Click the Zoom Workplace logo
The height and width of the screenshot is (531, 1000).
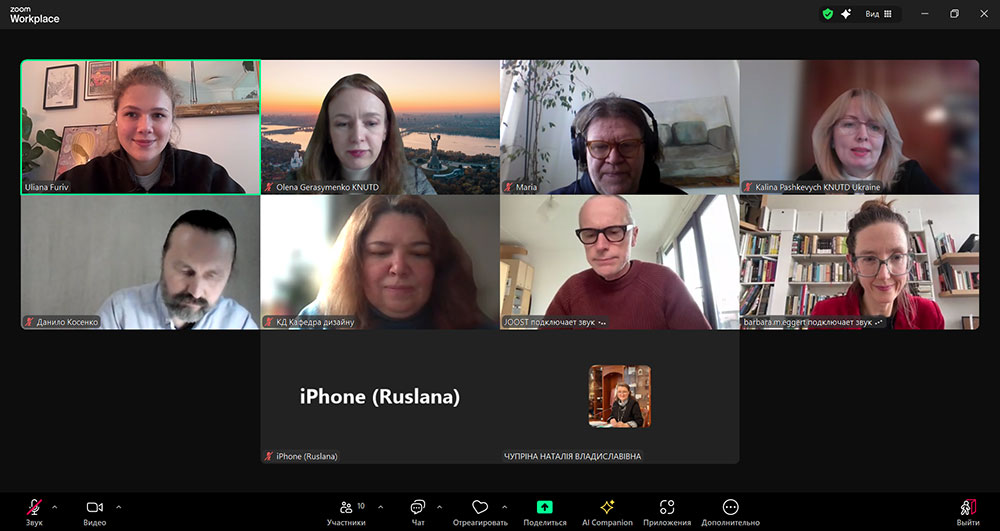(34, 15)
